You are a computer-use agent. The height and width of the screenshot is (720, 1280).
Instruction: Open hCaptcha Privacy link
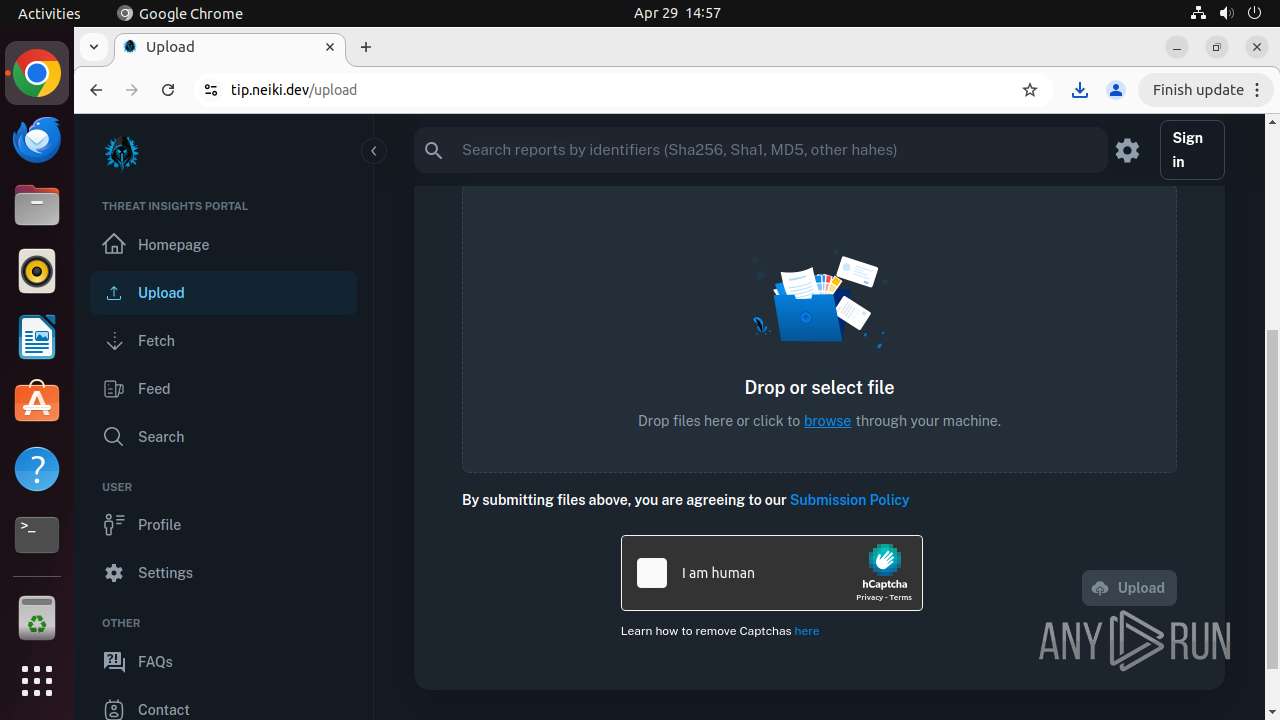coord(869,598)
